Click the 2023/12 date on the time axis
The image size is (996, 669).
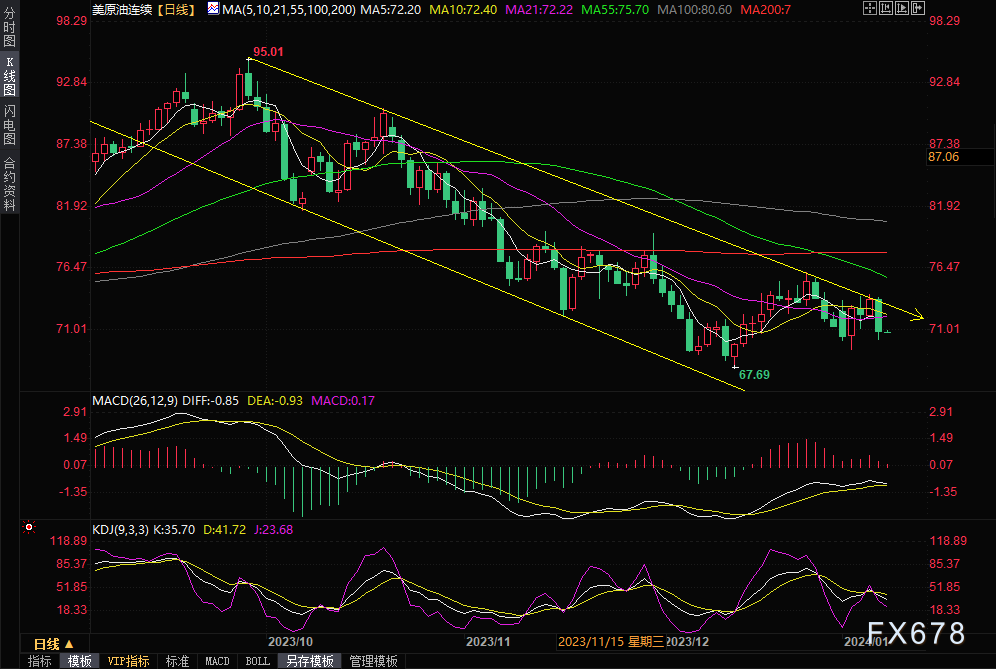tap(687, 642)
